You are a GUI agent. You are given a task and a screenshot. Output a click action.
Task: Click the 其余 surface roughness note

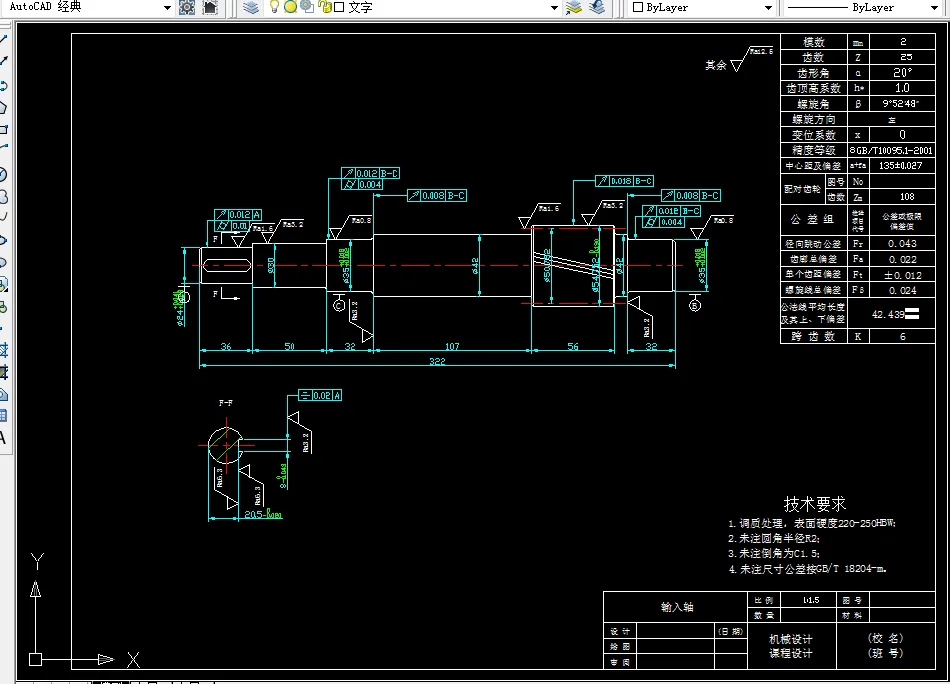coord(715,65)
